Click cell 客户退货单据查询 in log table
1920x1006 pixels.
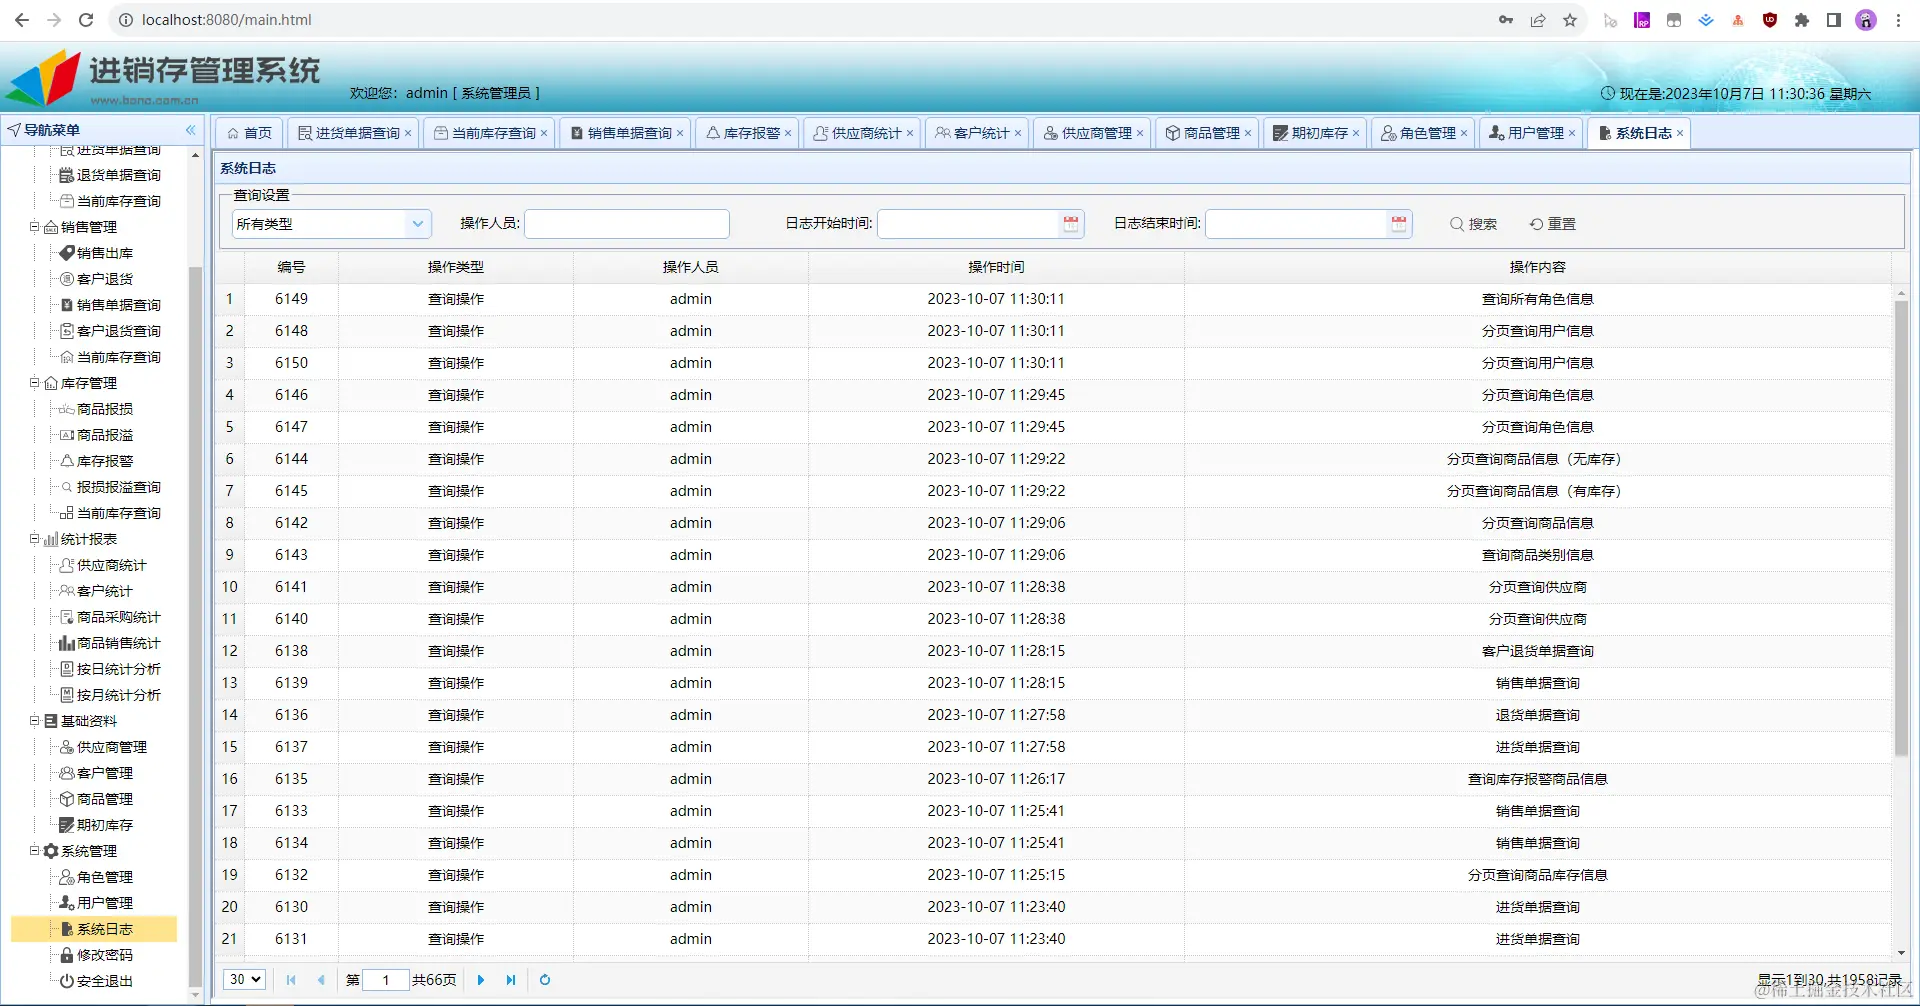1538,651
